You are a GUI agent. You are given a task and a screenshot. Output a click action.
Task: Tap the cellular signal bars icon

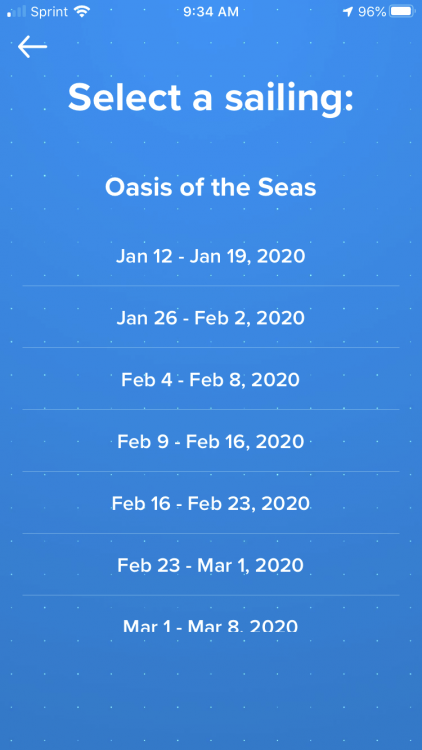click(x=16, y=12)
